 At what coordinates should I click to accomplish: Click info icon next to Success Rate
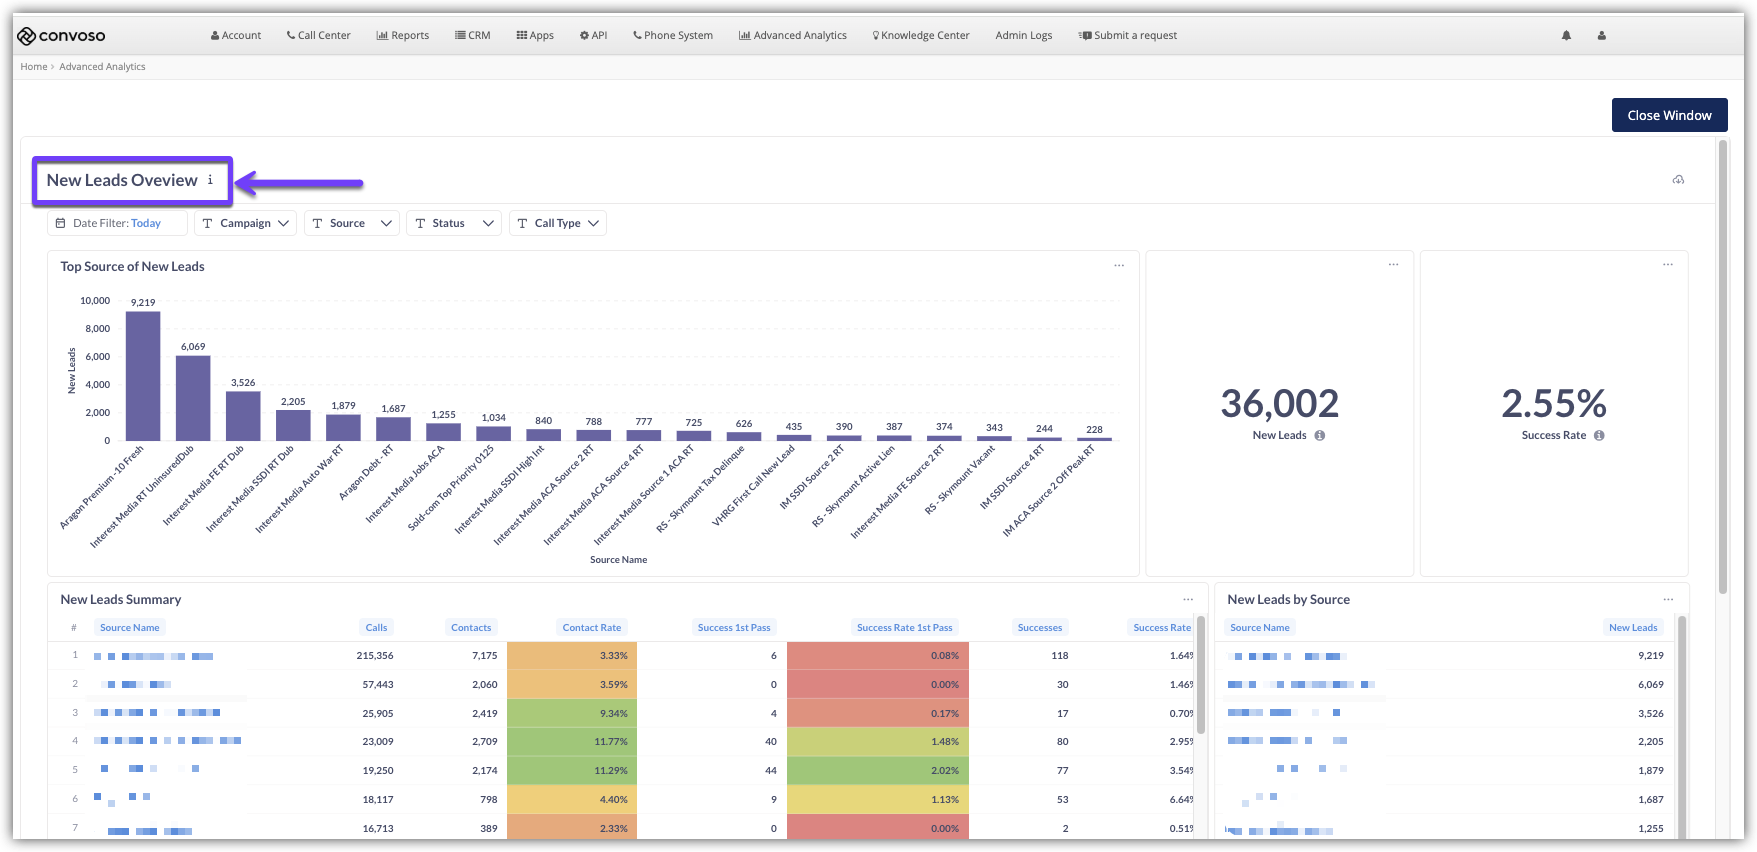click(1599, 436)
